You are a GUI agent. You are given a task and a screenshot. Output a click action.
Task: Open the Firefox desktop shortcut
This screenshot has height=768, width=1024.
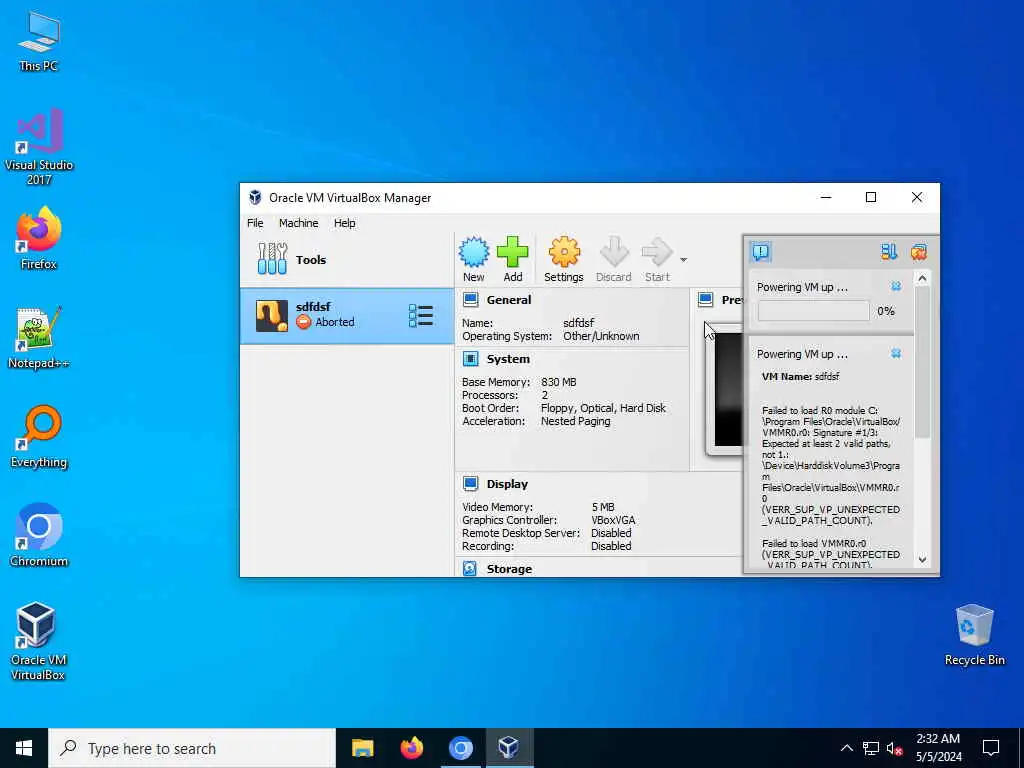point(39,238)
